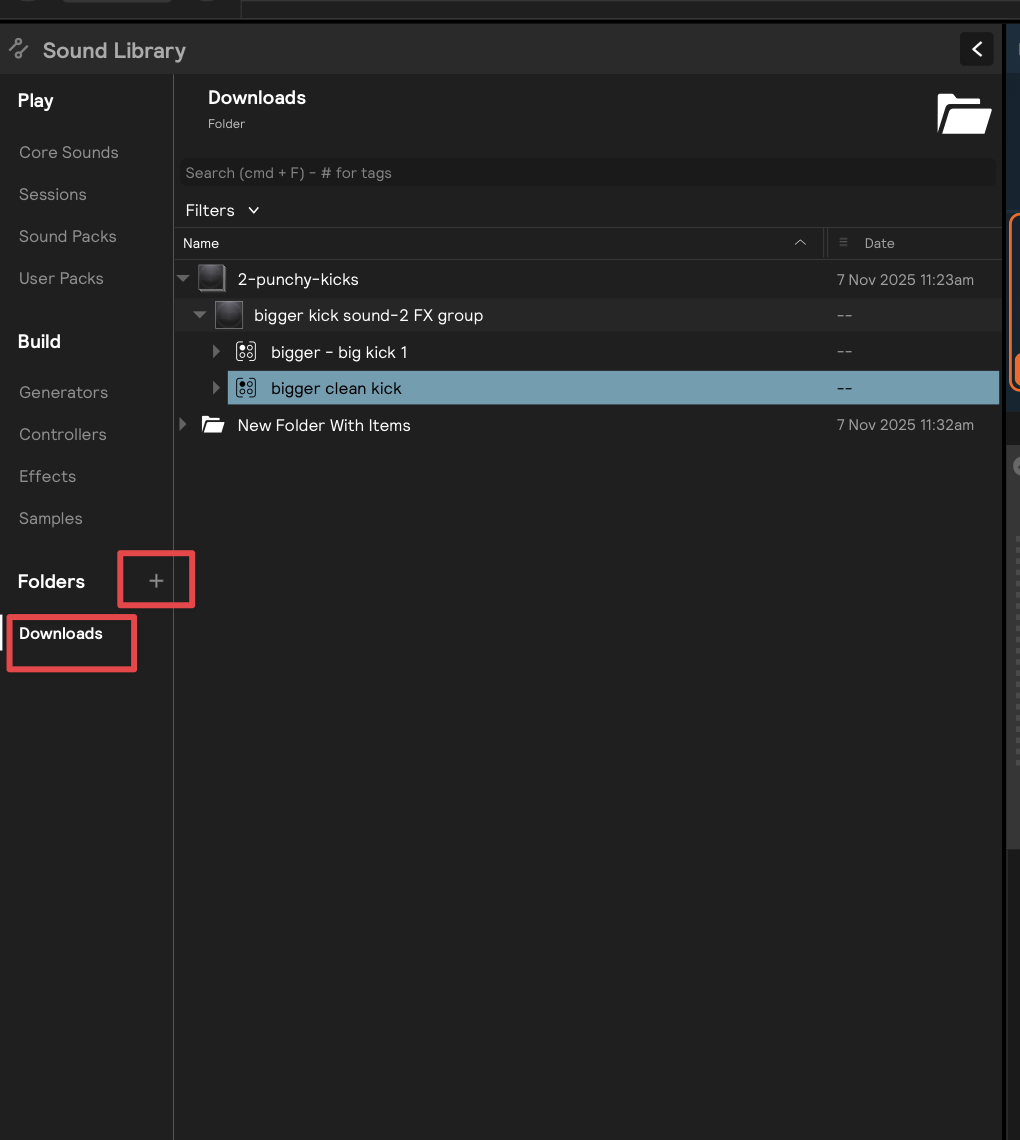This screenshot has height=1140, width=1020.
Task: Expand the New Folder With Items row
Action: point(182,425)
